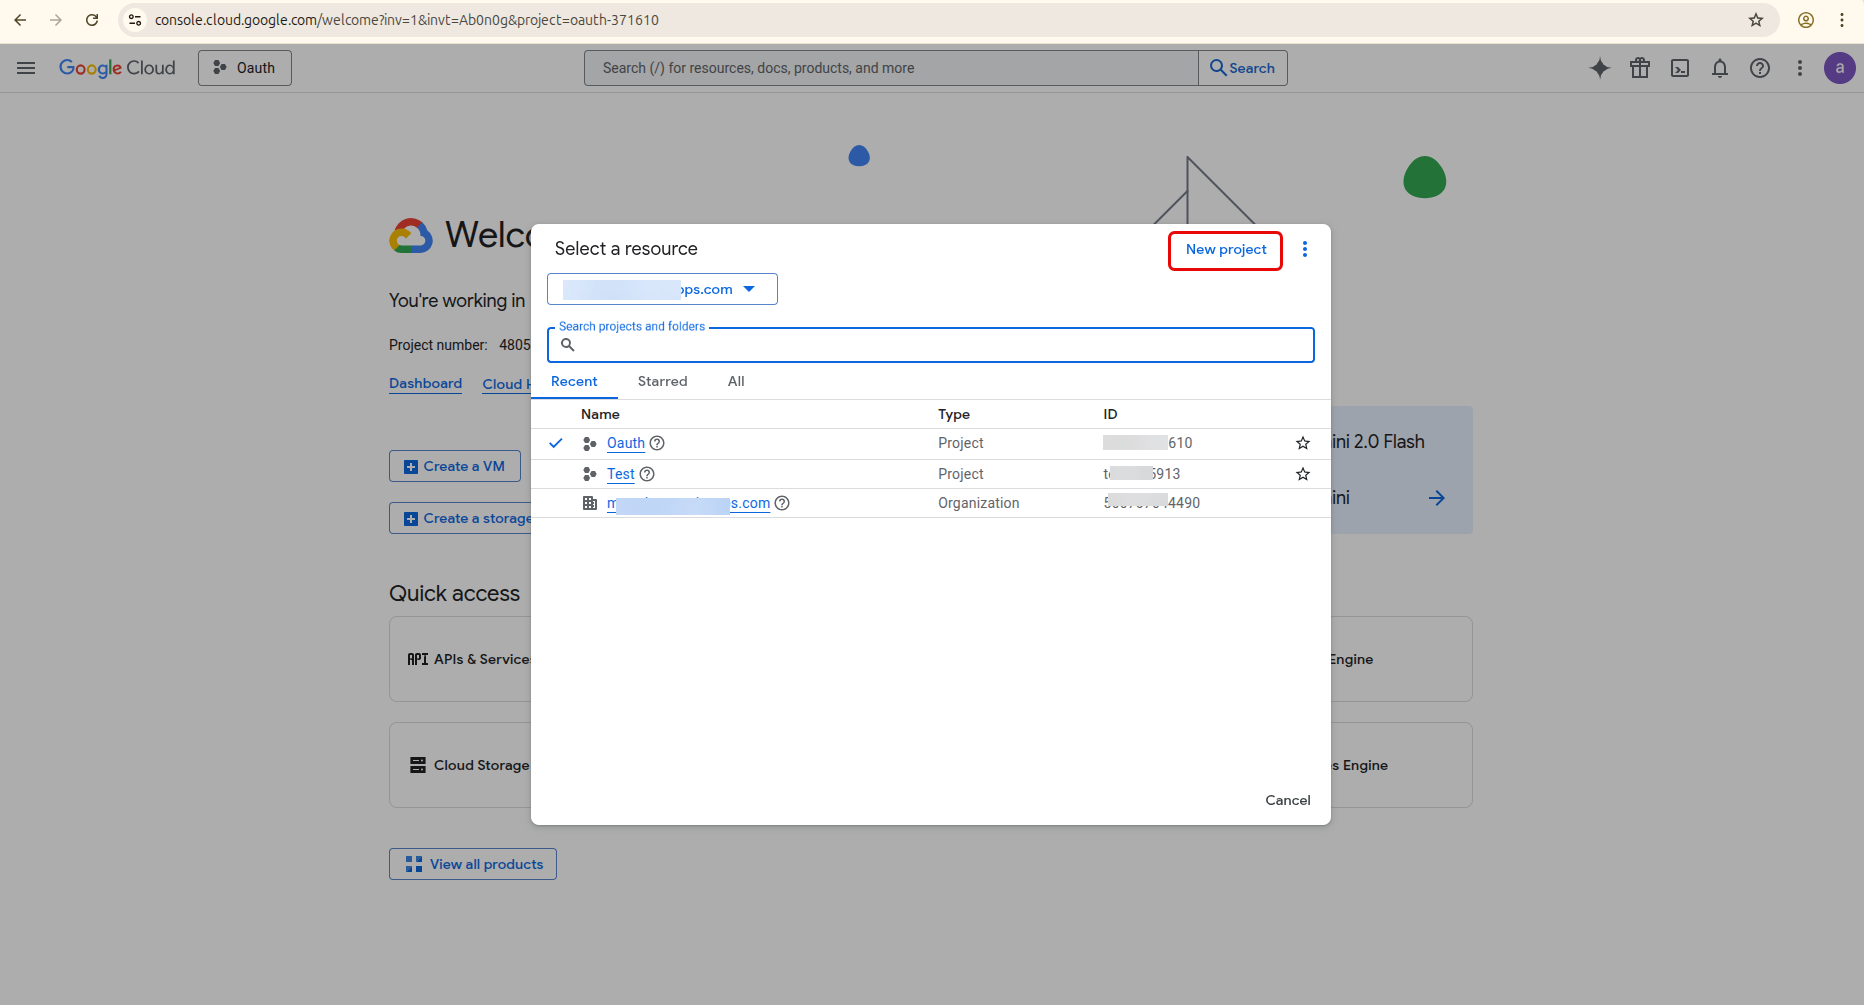Toggle the browser bookmark star

pos(1755,20)
